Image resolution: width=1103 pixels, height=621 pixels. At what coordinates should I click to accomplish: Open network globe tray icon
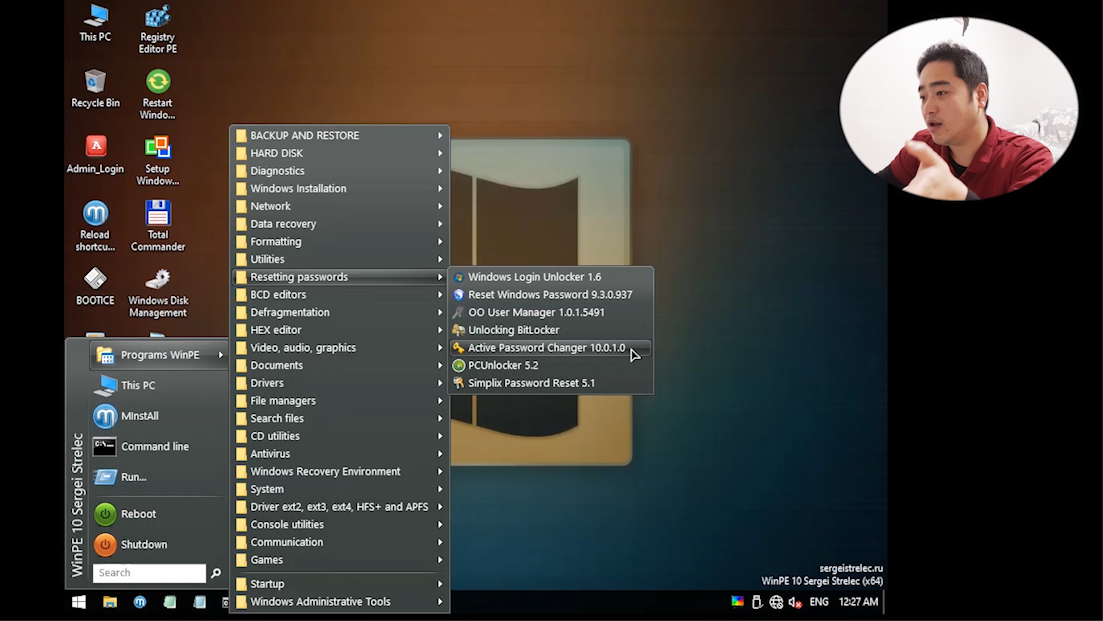click(776, 602)
